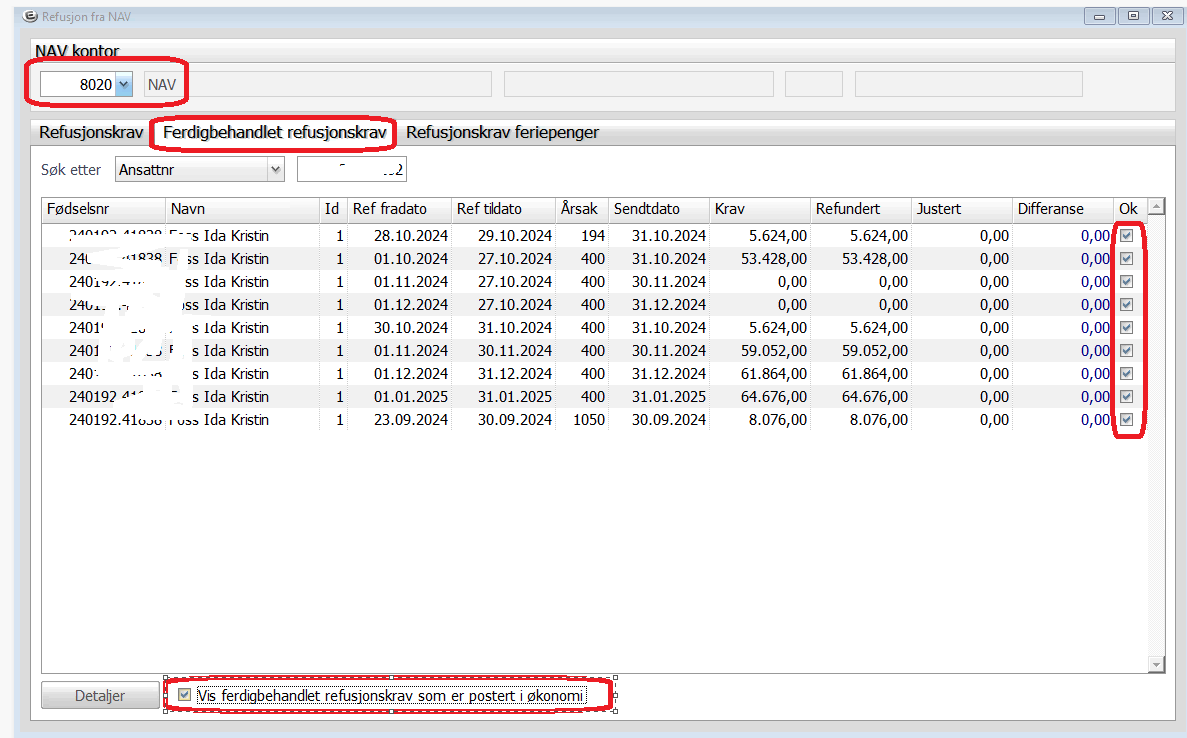Click the Ref tildato column header
The image size is (1187, 738).
point(503,209)
